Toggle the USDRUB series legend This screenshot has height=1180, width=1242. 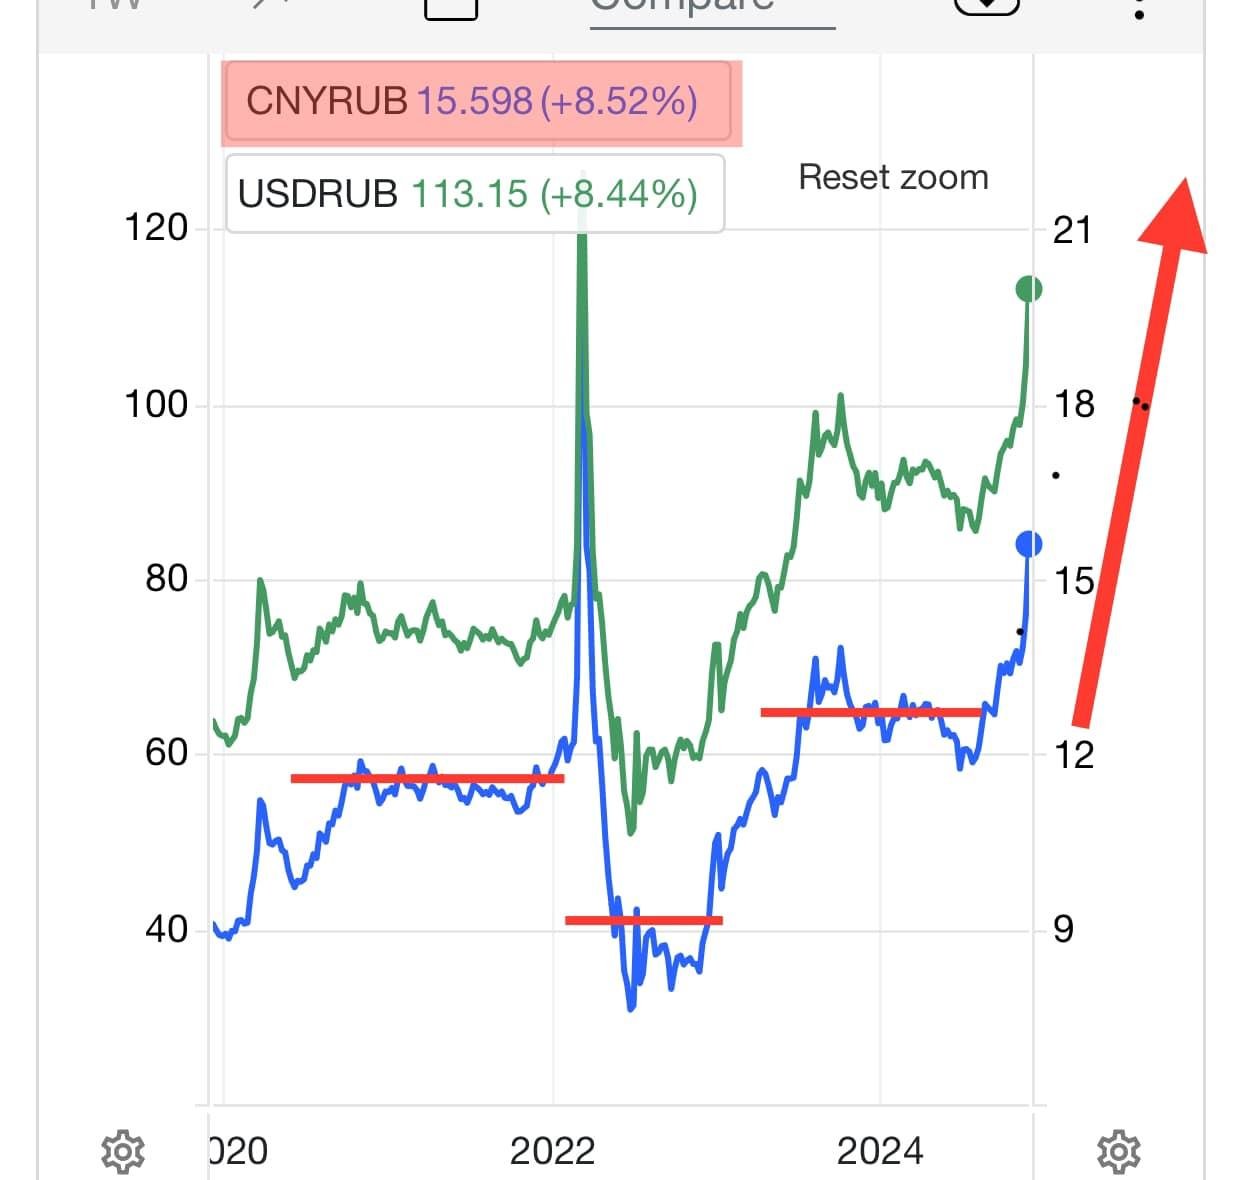pos(474,194)
